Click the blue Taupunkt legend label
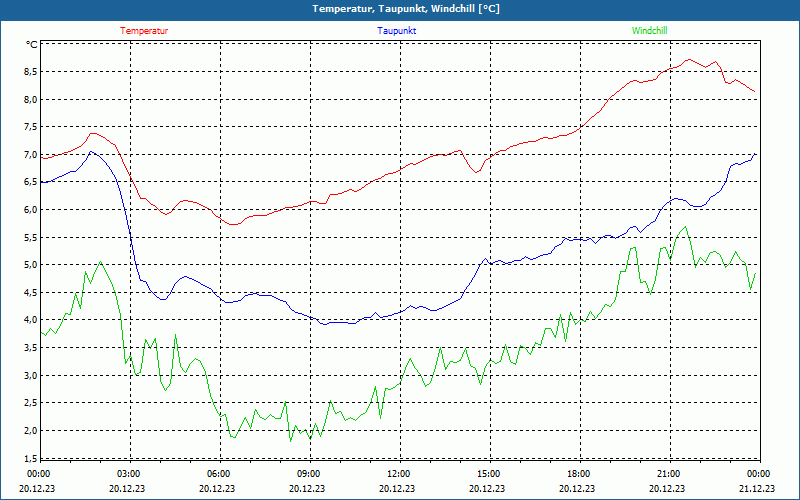Image resolution: width=800 pixels, height=500 pixels. coord(396,31)
